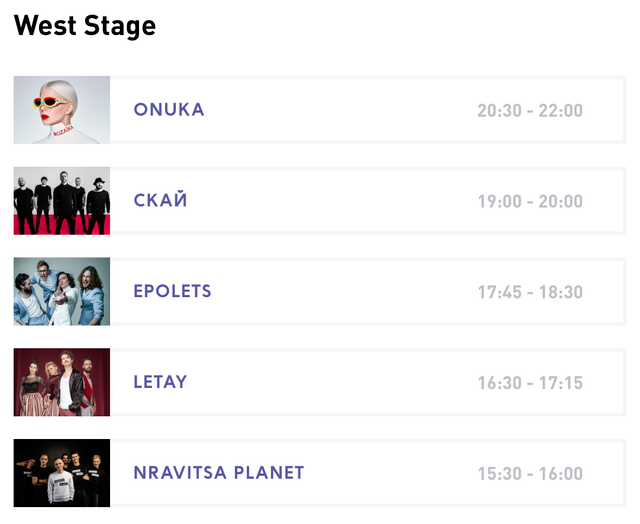Select the EPOLETS artist name link

tap(173, 292)
